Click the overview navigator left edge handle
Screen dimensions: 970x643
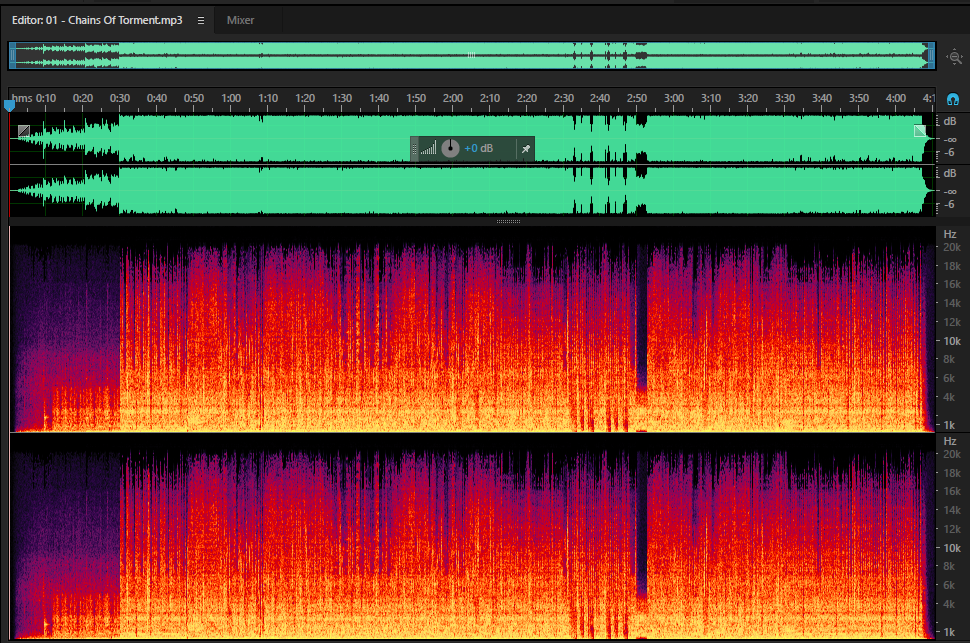click(x=12, y=56)
